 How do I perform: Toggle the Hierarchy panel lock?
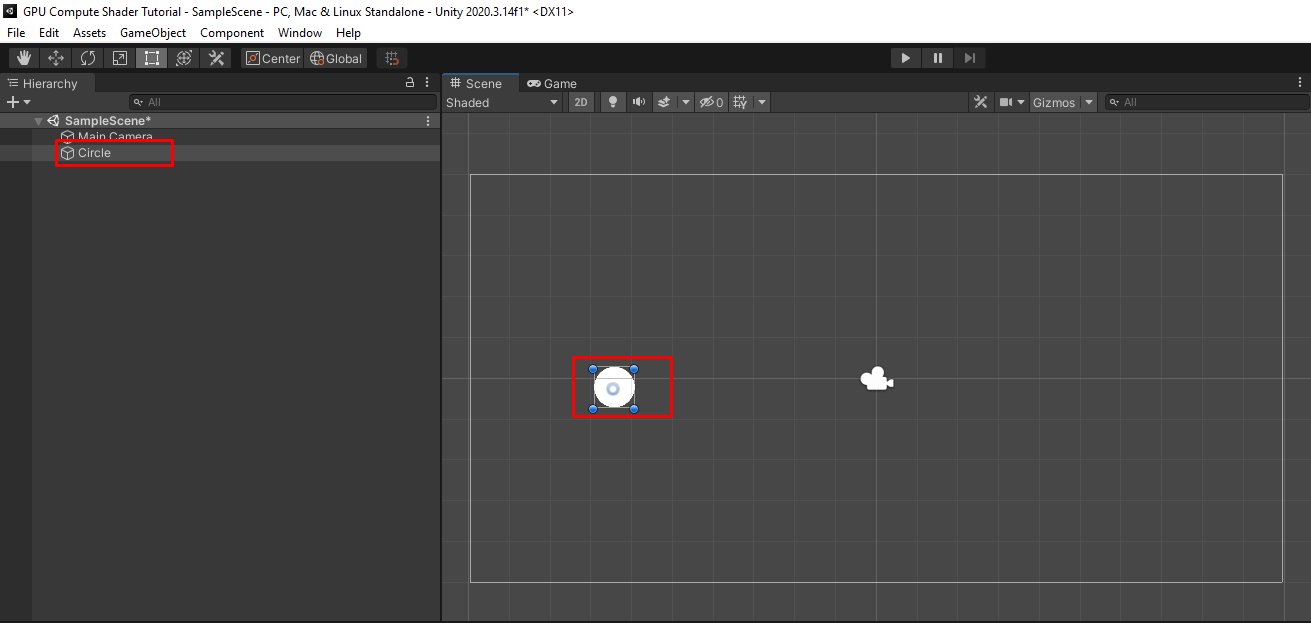(x=409, y=83)
